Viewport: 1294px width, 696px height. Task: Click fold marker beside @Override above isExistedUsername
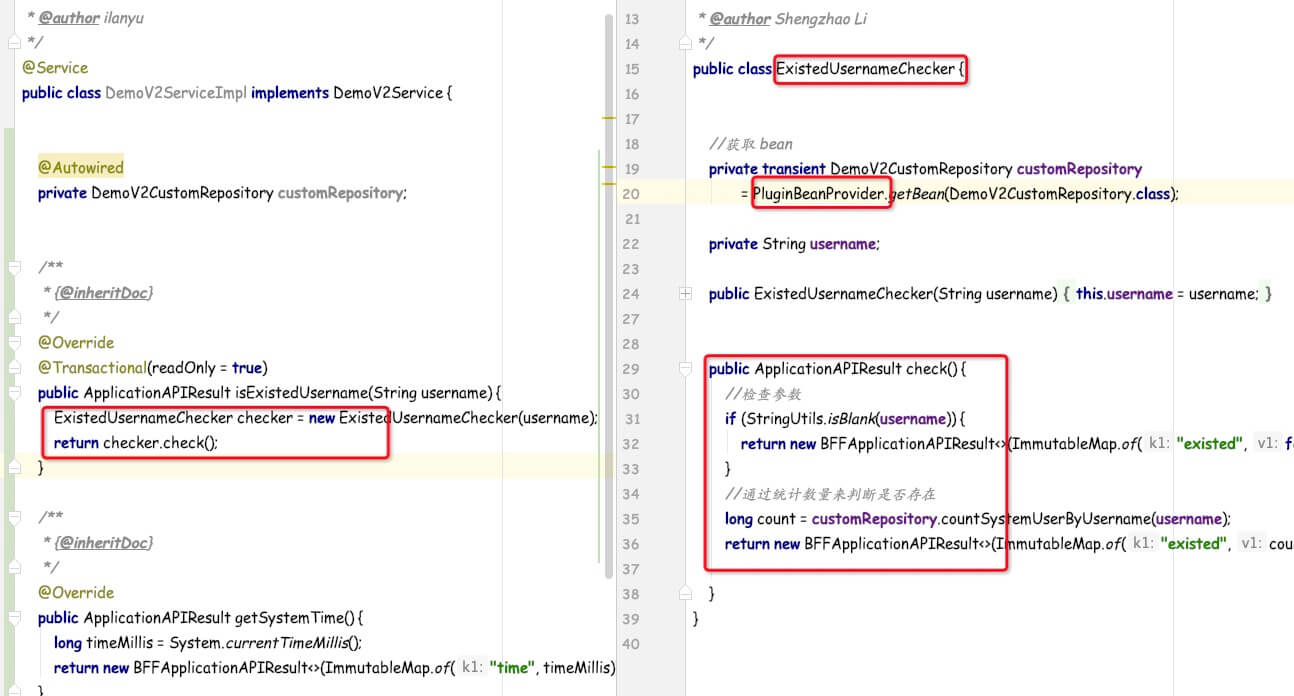(x=12, y=343)
